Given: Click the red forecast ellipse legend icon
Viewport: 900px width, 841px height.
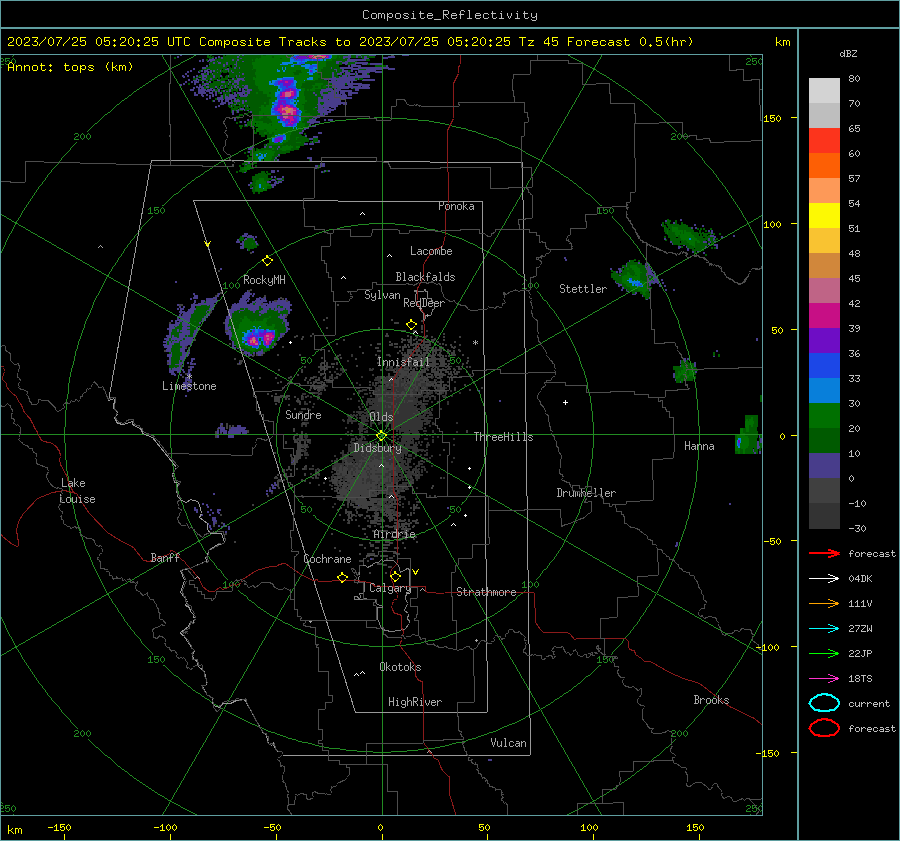Looking at the screenshot, I should [x=824, y=728].
